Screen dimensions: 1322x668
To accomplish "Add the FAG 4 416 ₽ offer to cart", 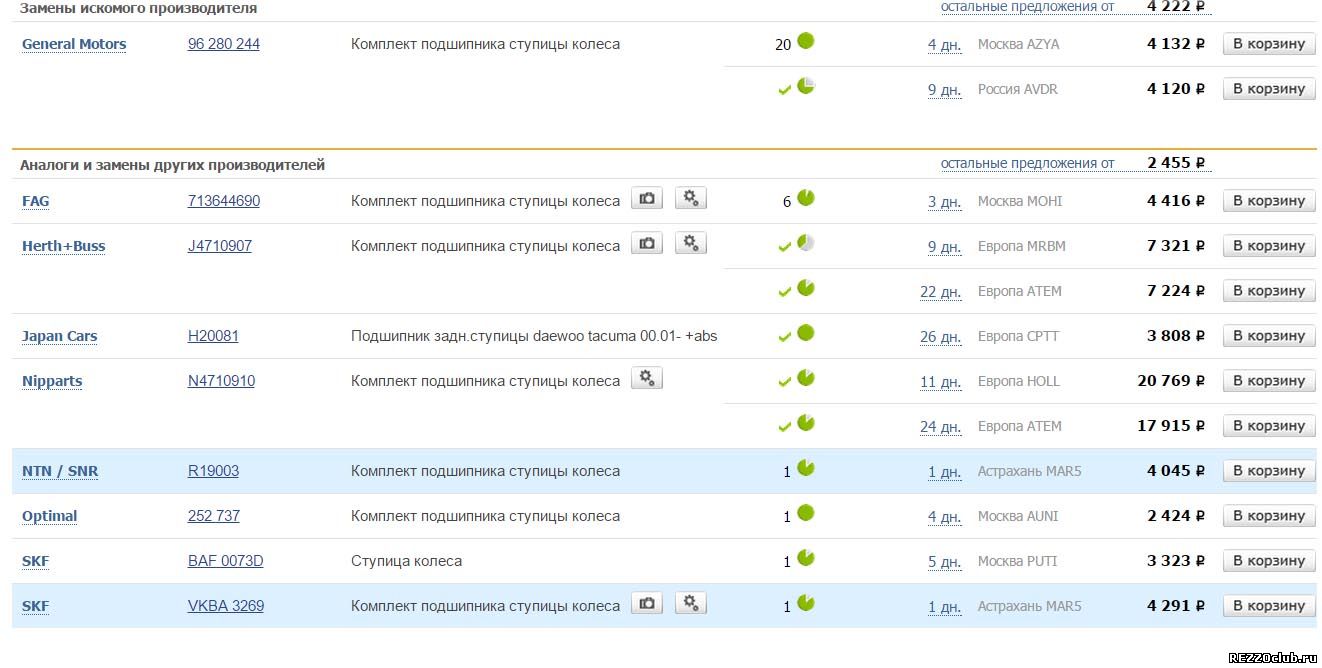I will coord(1269,200).
